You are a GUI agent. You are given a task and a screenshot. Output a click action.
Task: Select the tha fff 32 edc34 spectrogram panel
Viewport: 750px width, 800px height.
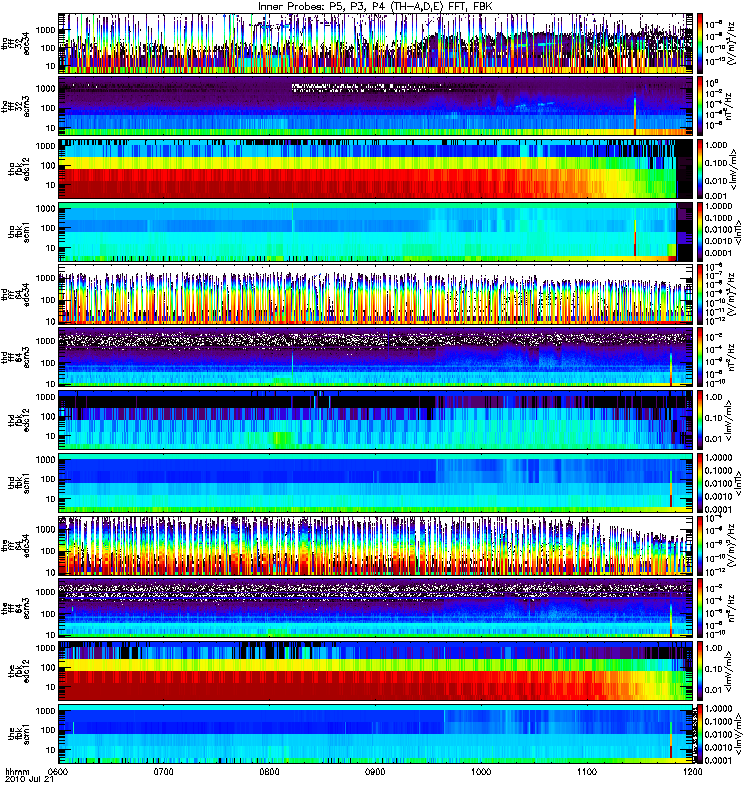tap(376, 43)
